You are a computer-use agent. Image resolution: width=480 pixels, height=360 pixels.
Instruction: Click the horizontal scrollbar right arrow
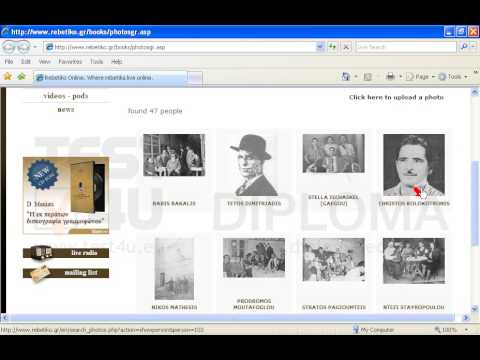click(466, 318)
